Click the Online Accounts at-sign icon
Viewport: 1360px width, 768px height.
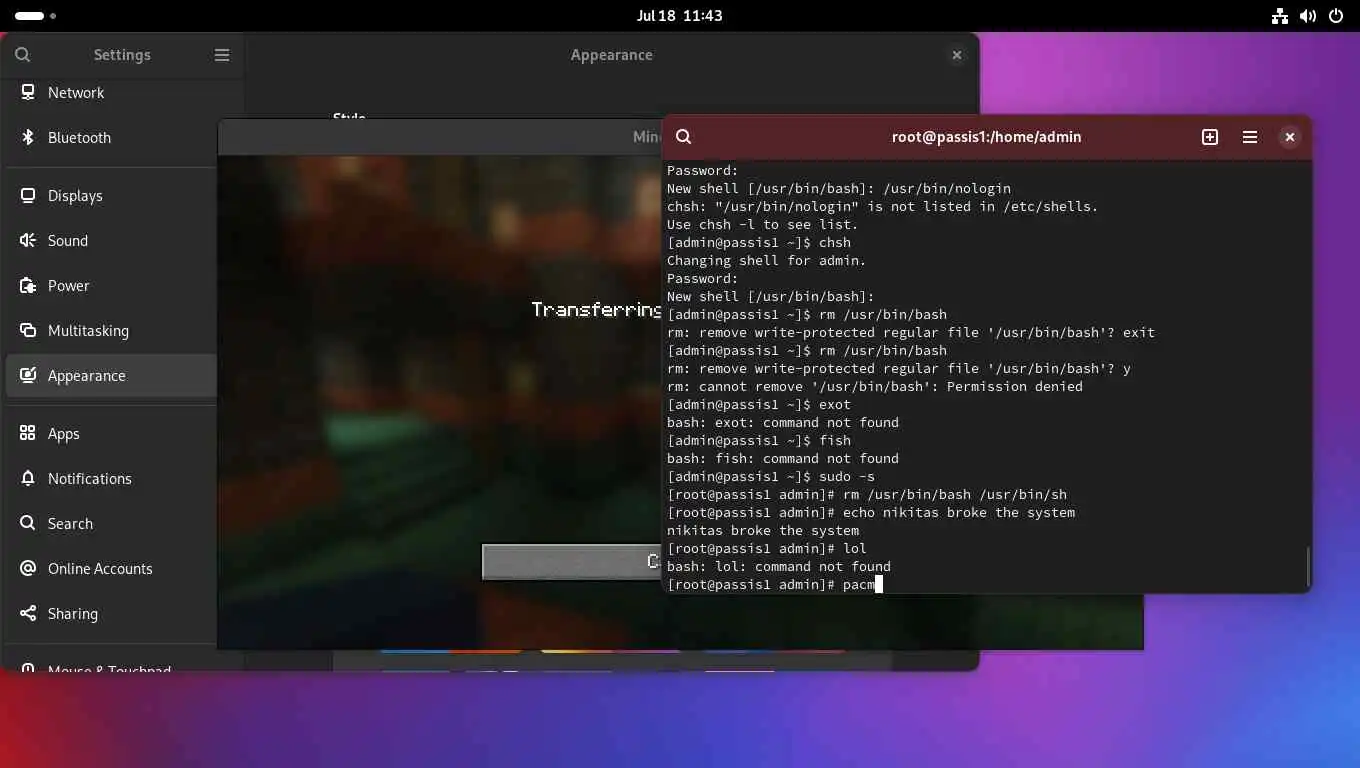28,568
